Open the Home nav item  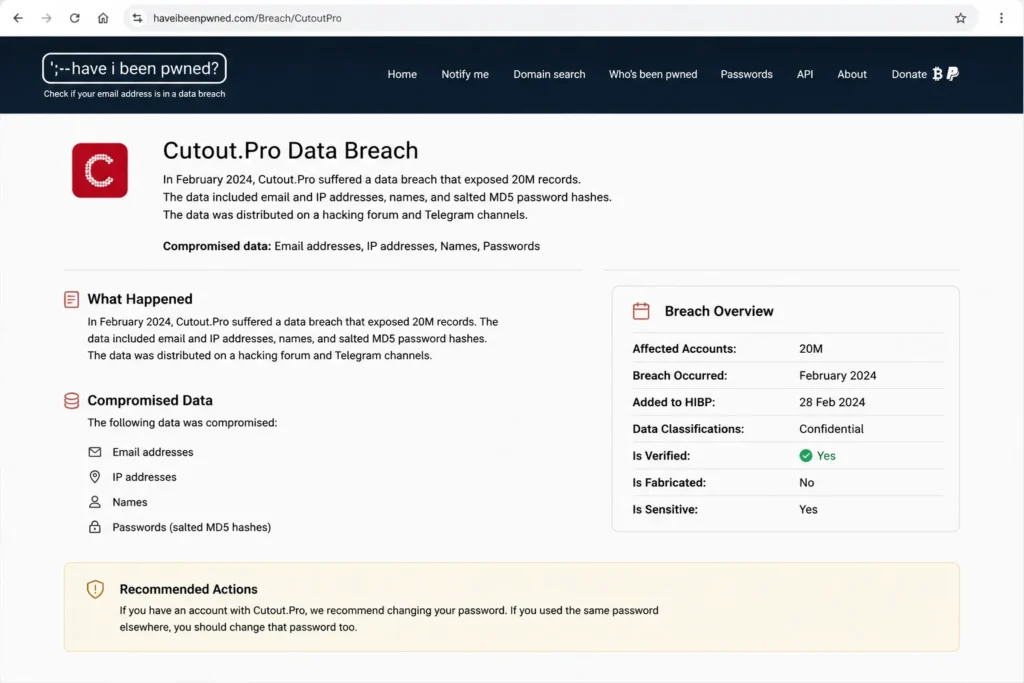point(402,74)
